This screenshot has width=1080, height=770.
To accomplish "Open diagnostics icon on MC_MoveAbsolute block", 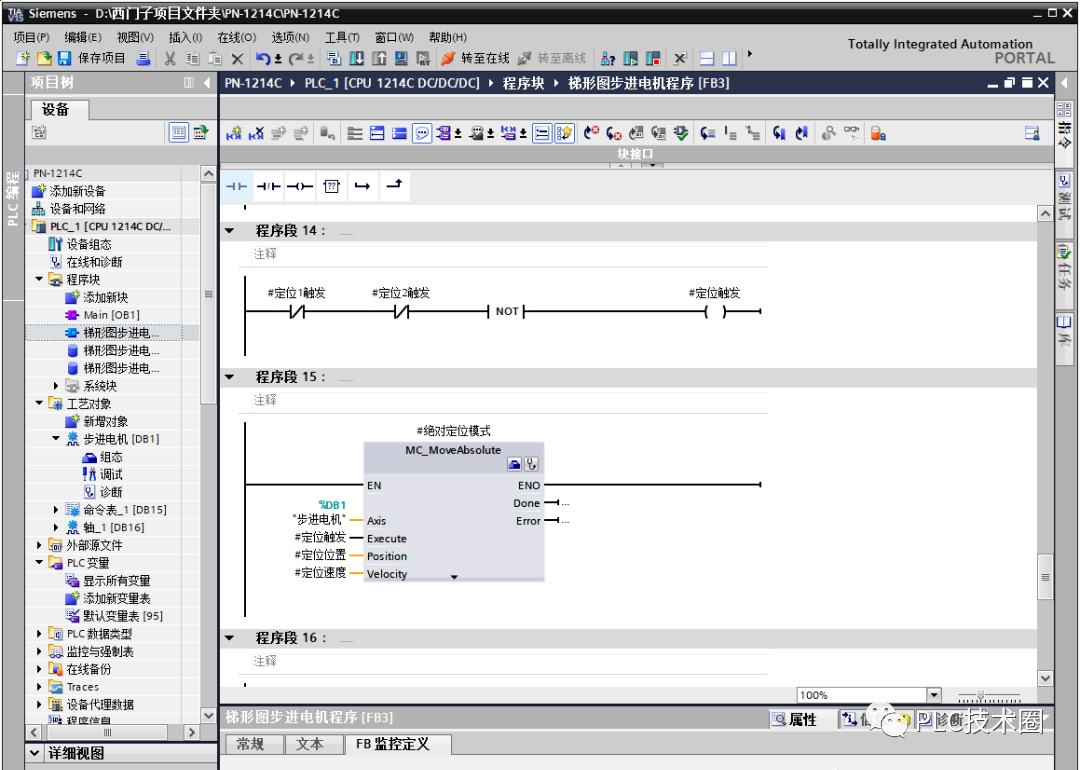I will [531, 464].
